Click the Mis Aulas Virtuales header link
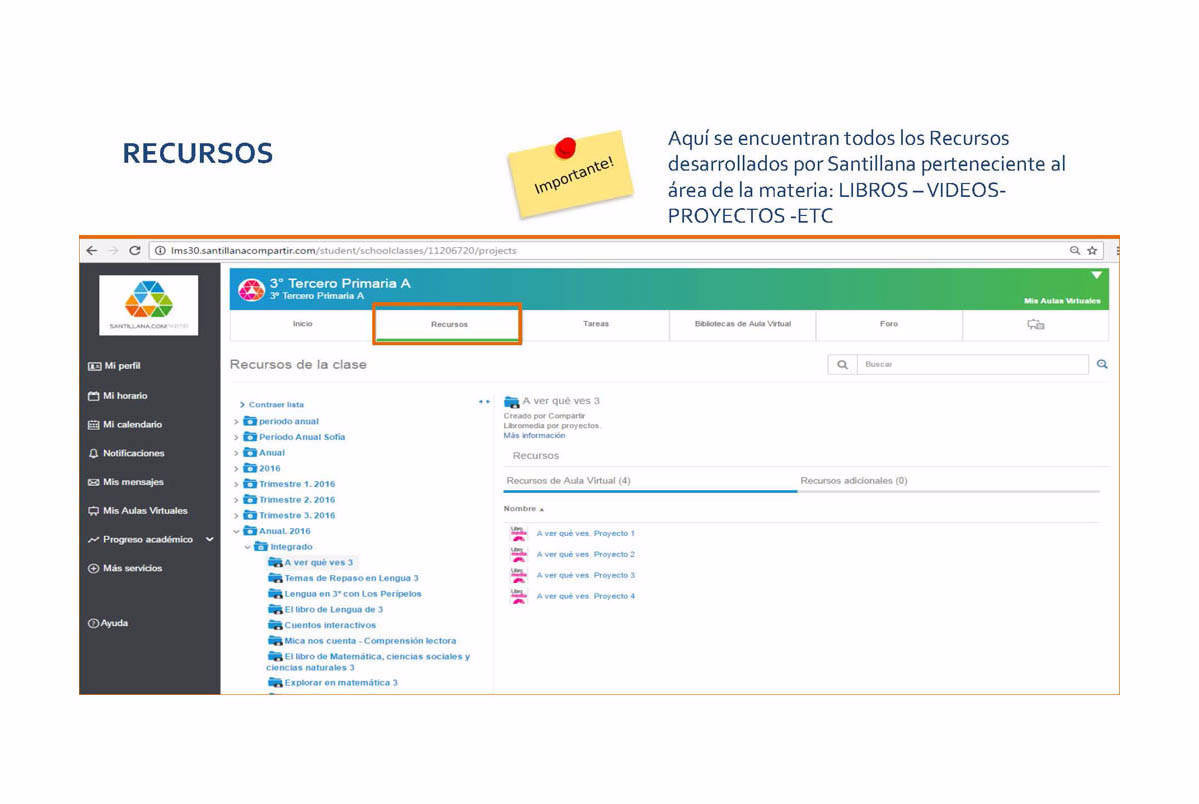Image resolution: width=1199 pixels, height=804 pixels. click(1062, 301)
